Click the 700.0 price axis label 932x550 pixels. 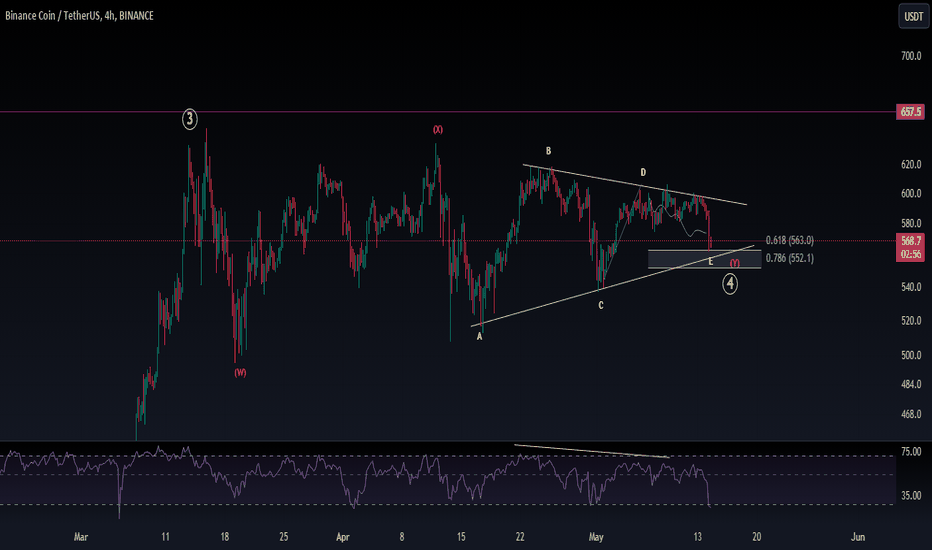tap(911, 56)
